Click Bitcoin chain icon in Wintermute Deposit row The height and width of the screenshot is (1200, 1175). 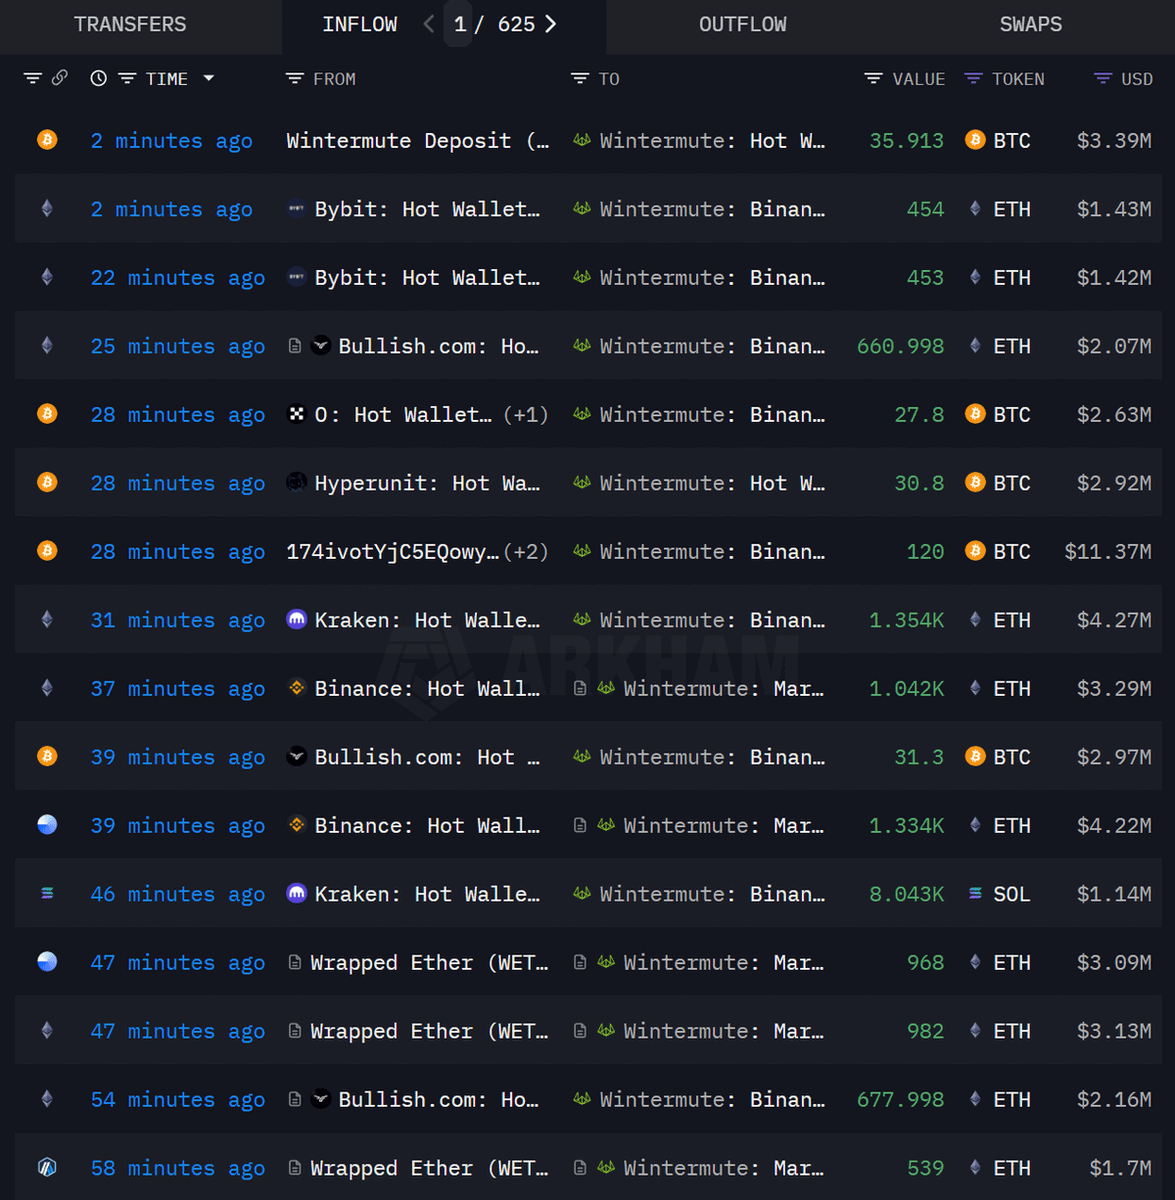point(47,140)
